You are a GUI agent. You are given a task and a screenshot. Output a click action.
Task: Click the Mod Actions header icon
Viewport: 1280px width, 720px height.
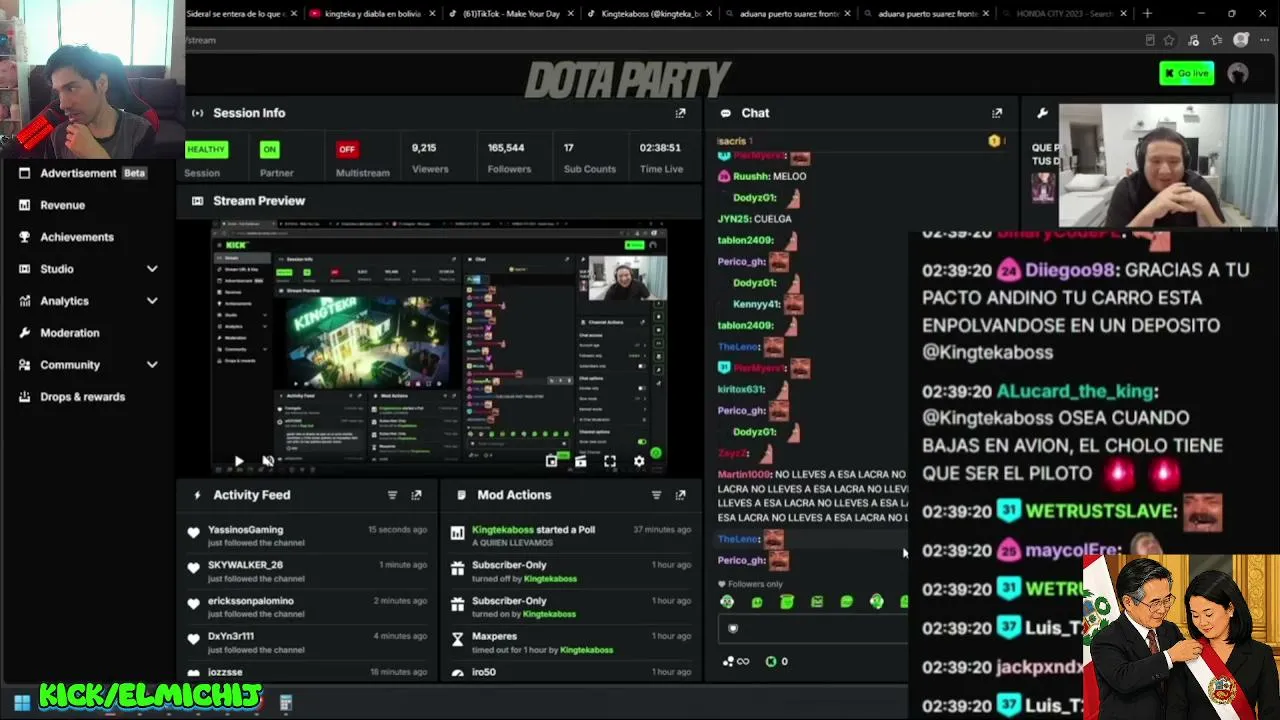[460, 495]
